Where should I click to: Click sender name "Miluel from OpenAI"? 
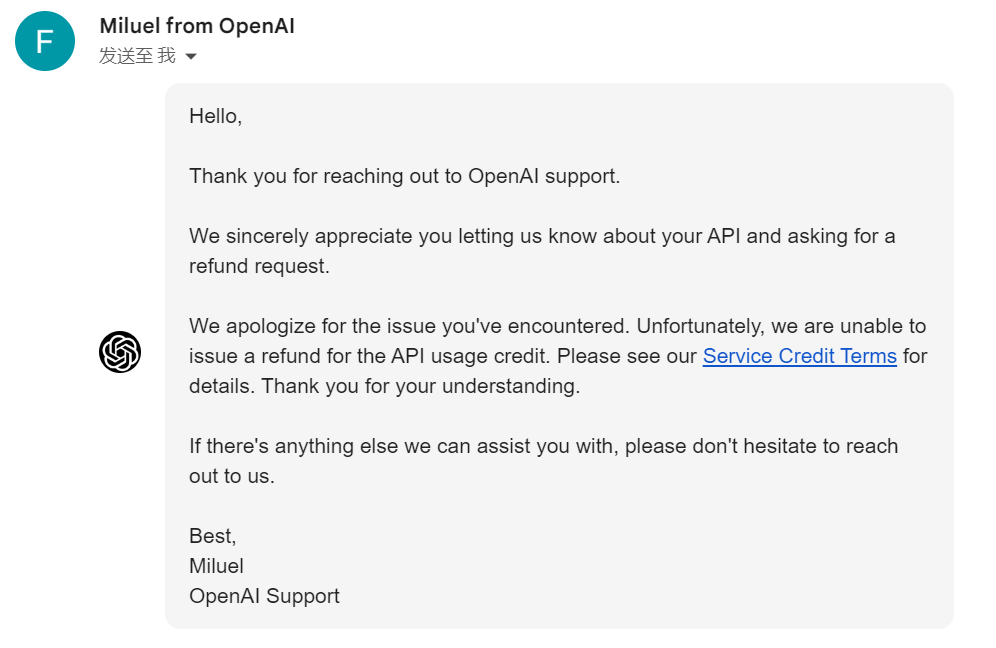click(x=197, y=26)
